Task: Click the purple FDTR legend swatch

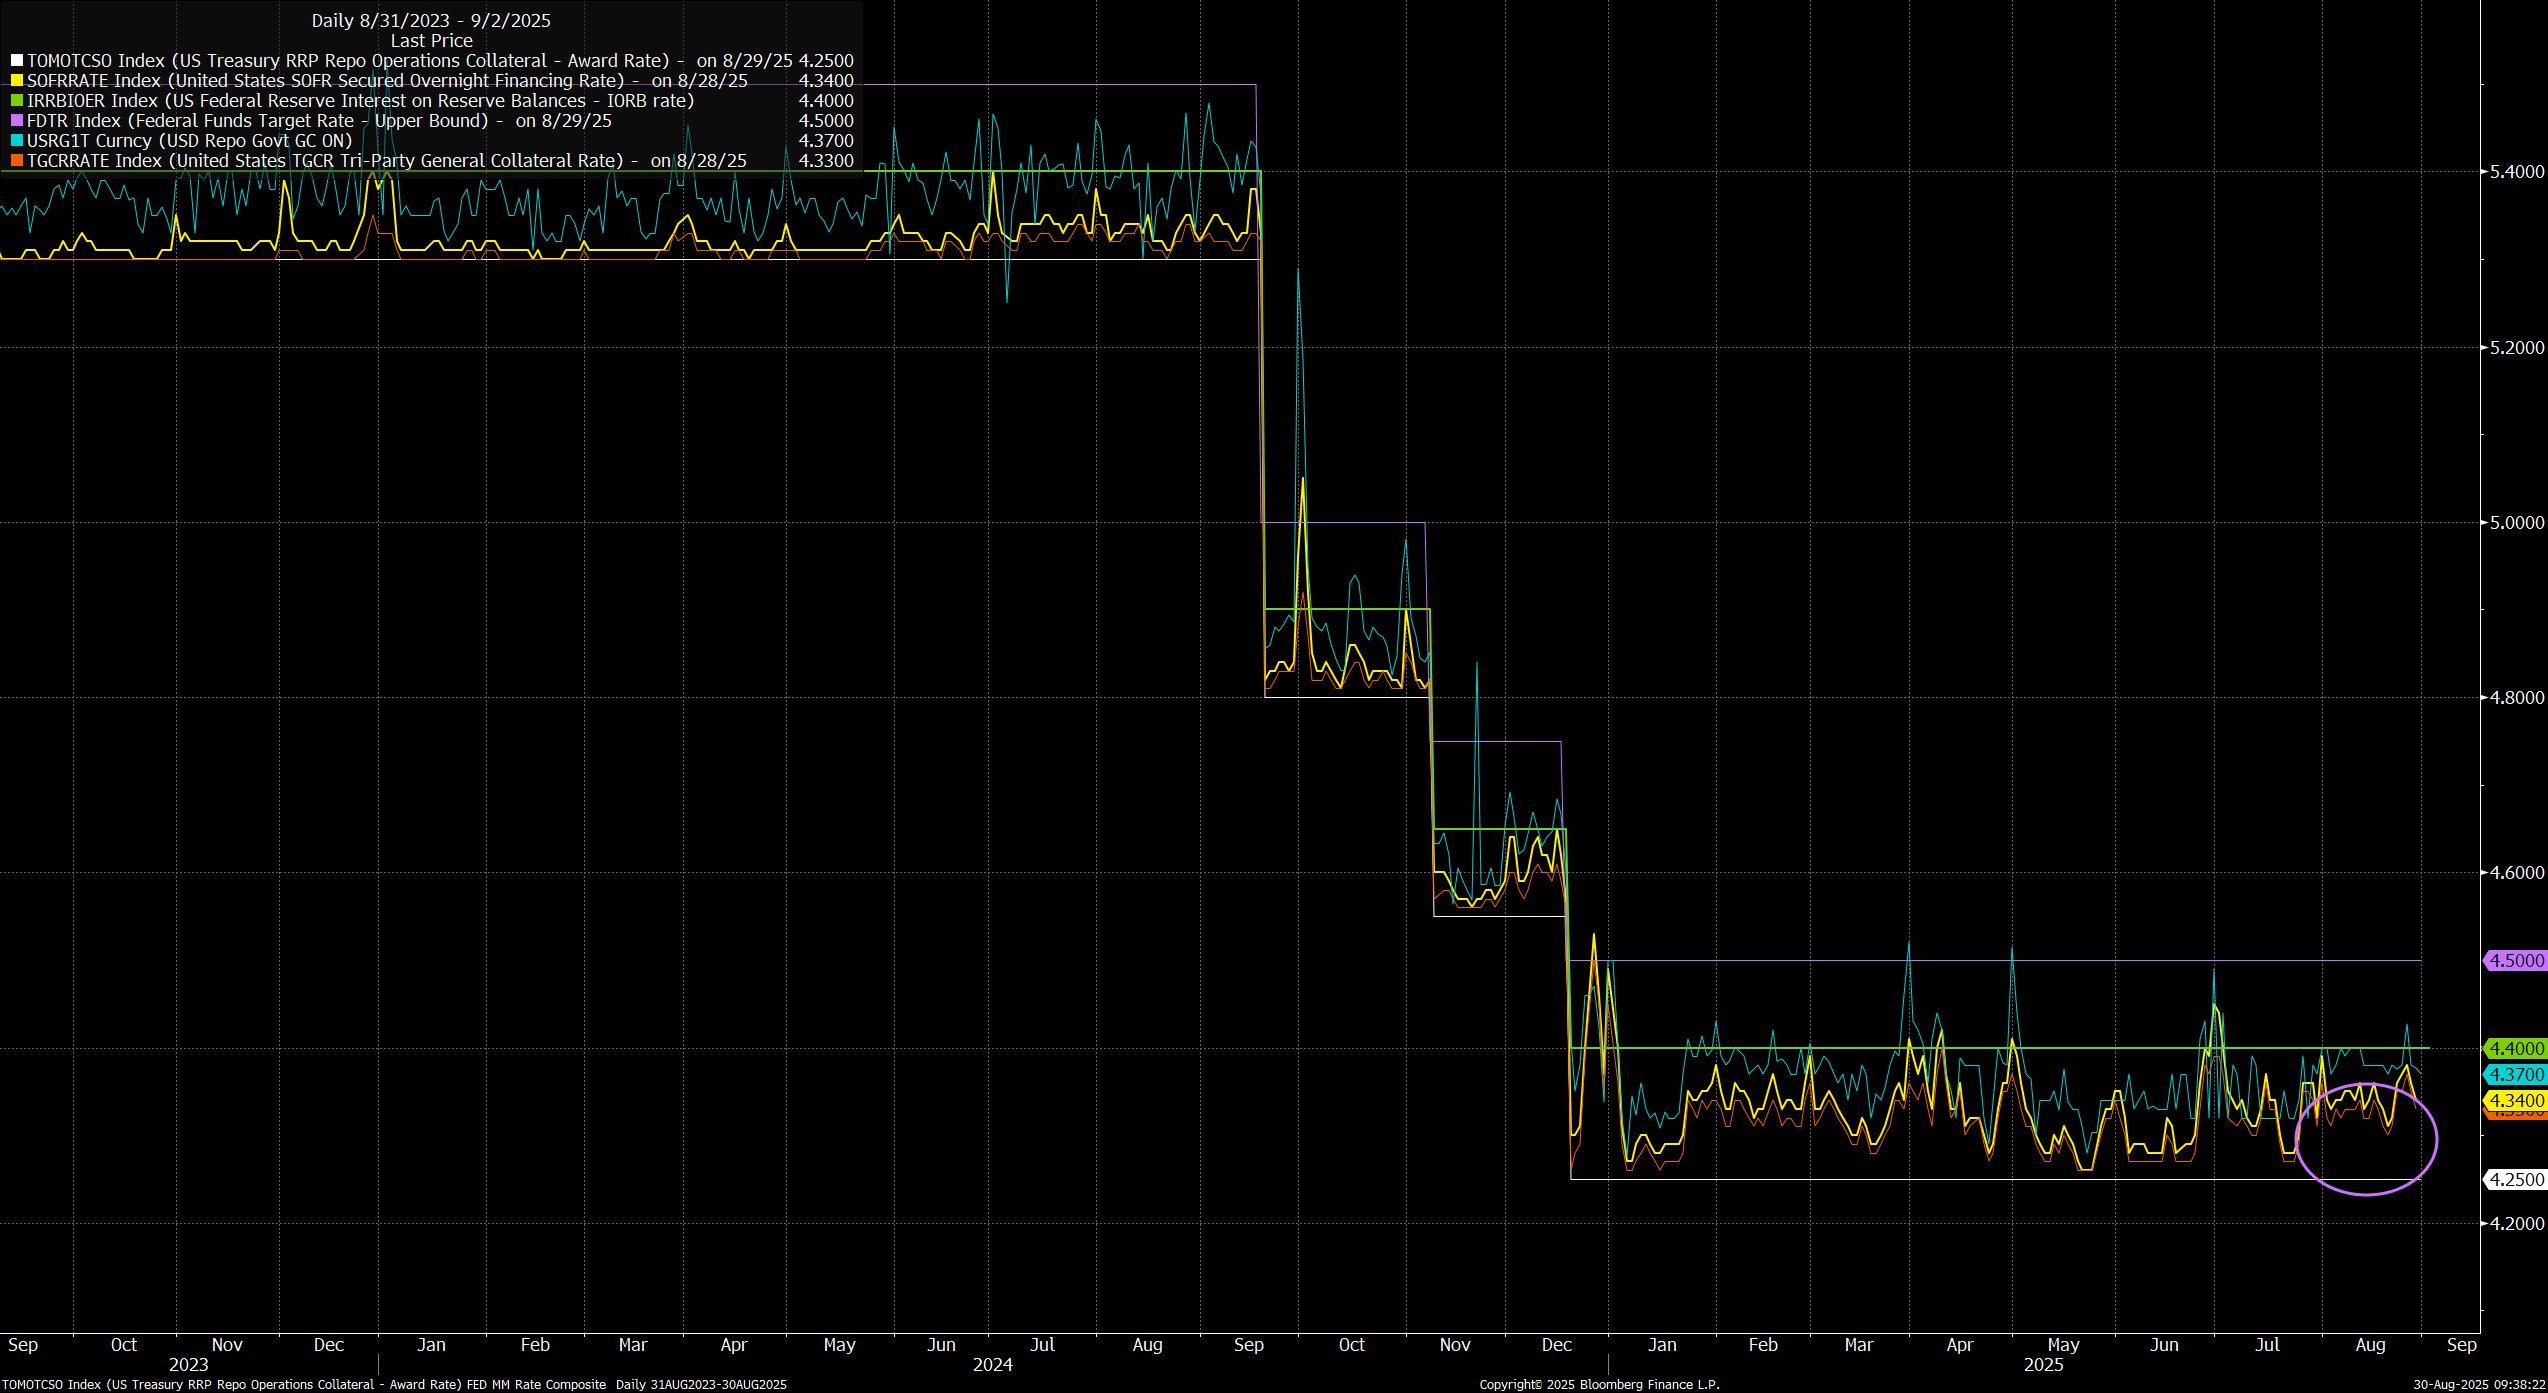Action: pos(17,121)
